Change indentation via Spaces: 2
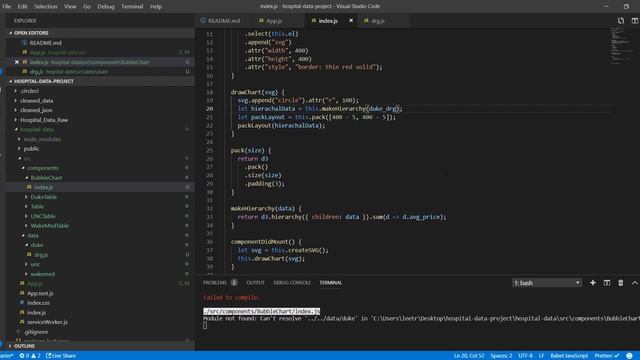 point(501,356)
